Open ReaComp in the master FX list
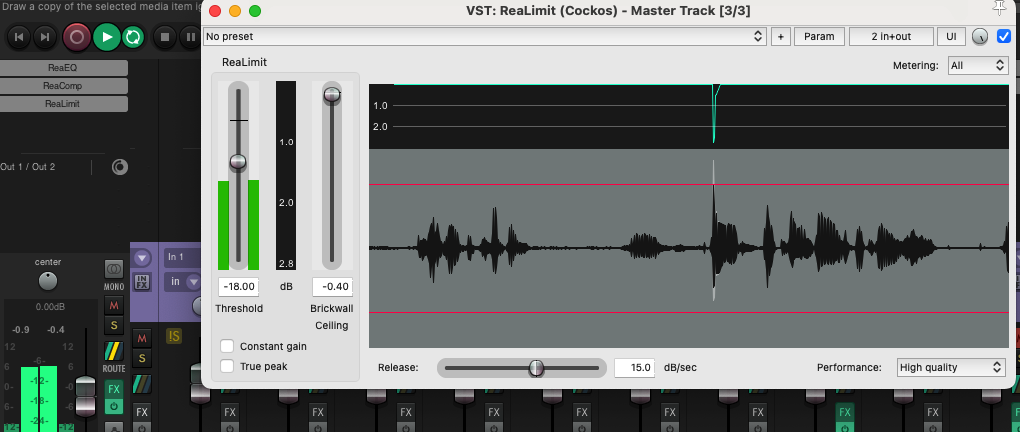Screen dimensions: 1020x432 (63, 86)
